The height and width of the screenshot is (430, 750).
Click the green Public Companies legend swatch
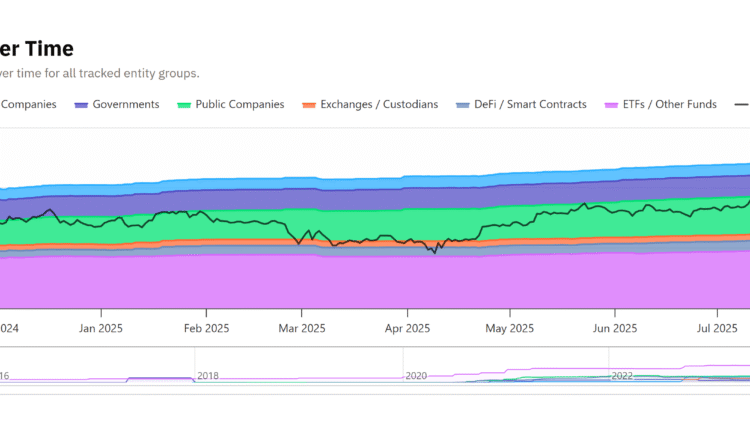(184, 104)
